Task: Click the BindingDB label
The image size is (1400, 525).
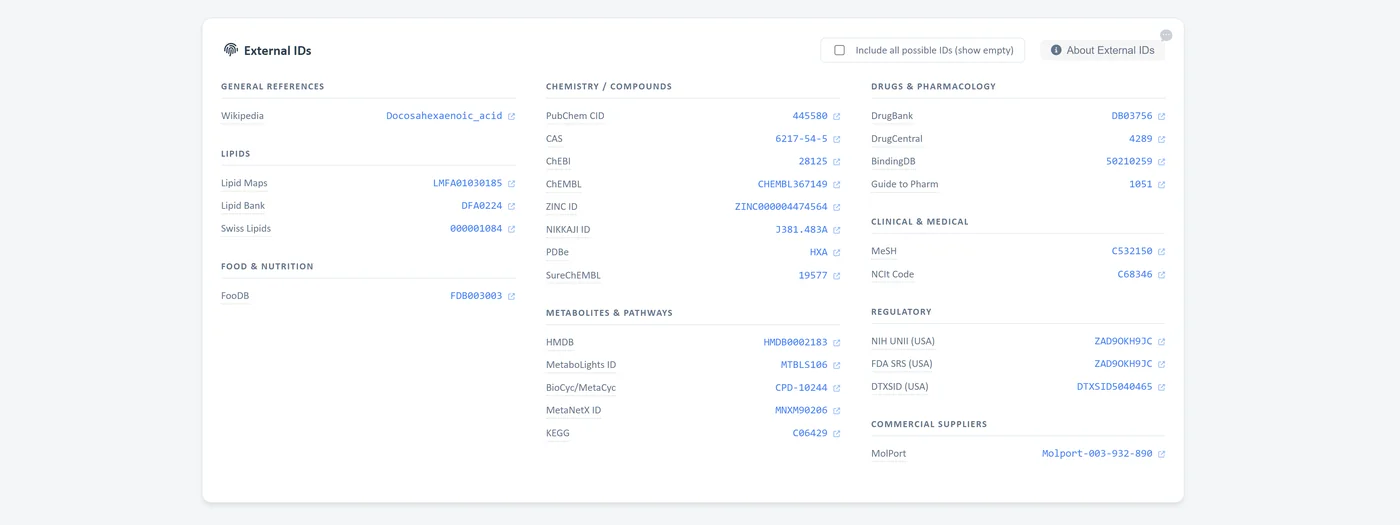Action: [893, 161]
